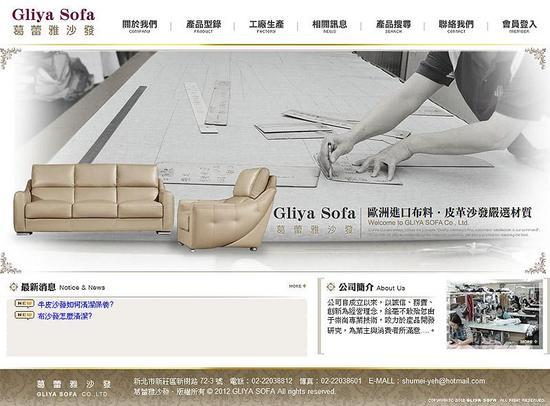Open news link 布沙發怎麼清潔?

tap(65, 316)
